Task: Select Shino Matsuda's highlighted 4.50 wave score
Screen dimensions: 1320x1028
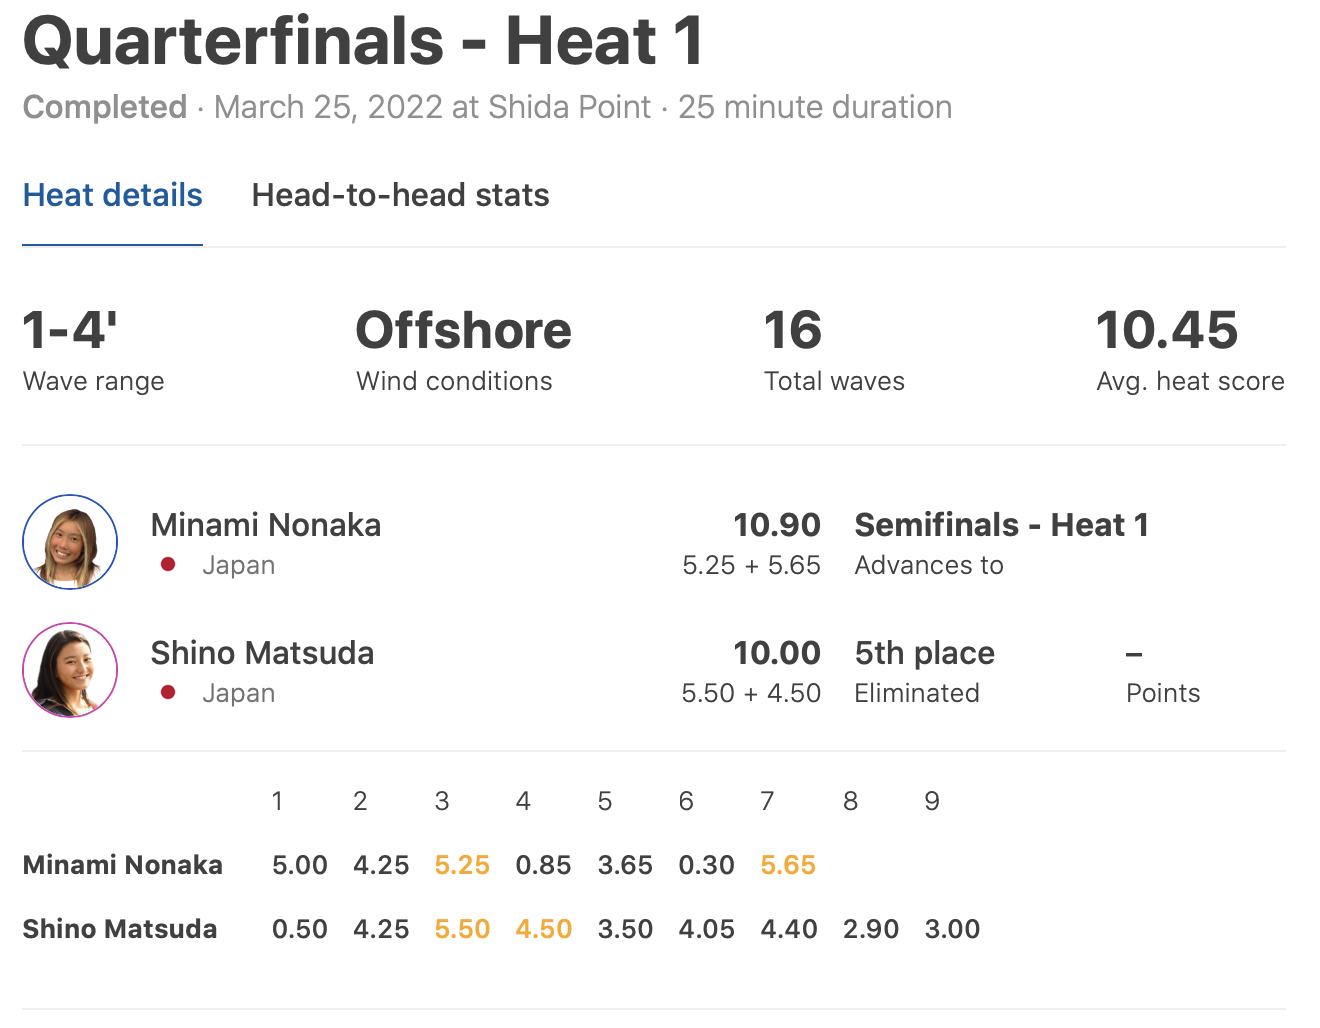Action: click(544, 929)
